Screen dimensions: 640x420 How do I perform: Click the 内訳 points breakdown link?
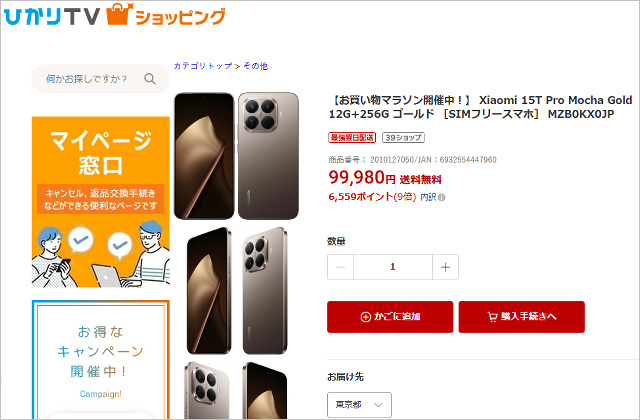428,197
